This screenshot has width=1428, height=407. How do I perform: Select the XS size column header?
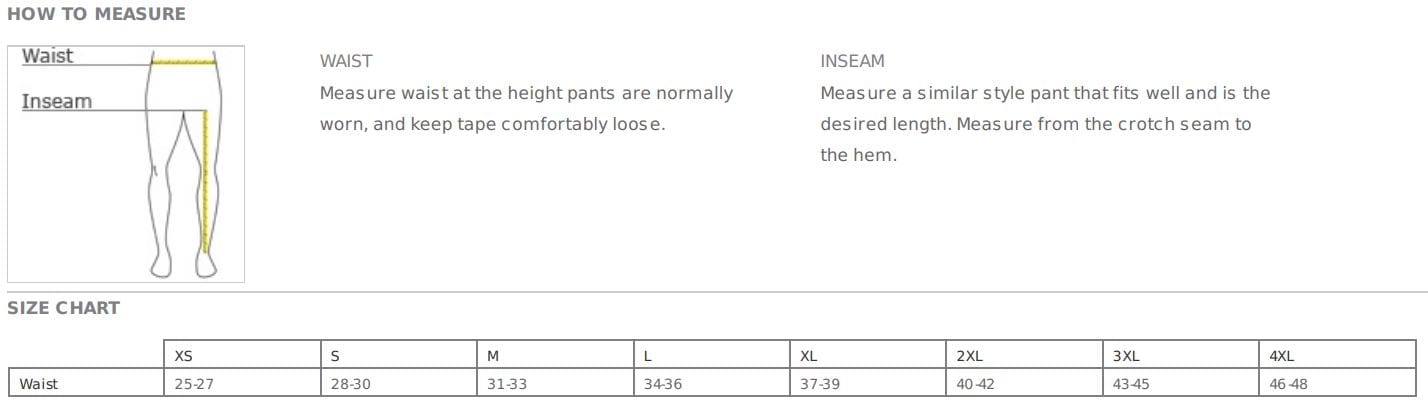point(184,356)
